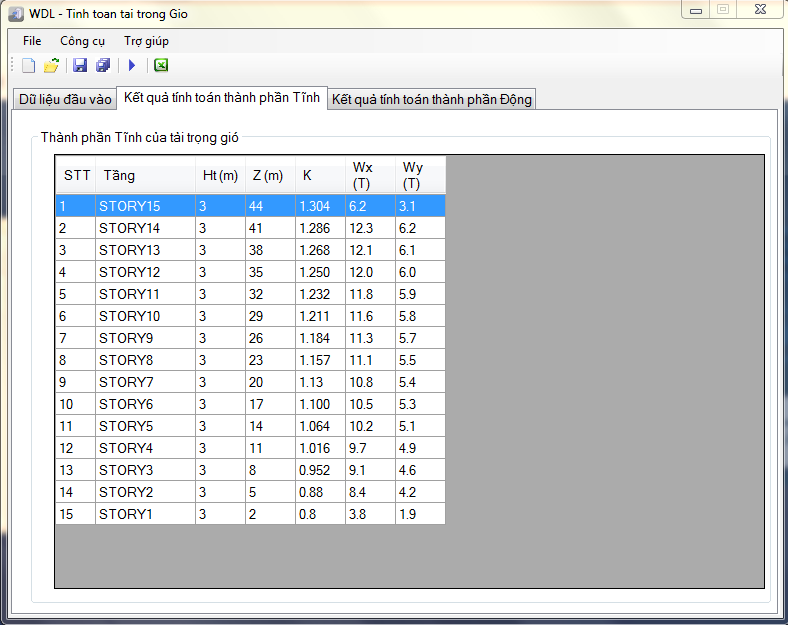
Task: Select the STORY13 cell
Action: (145, 250)
